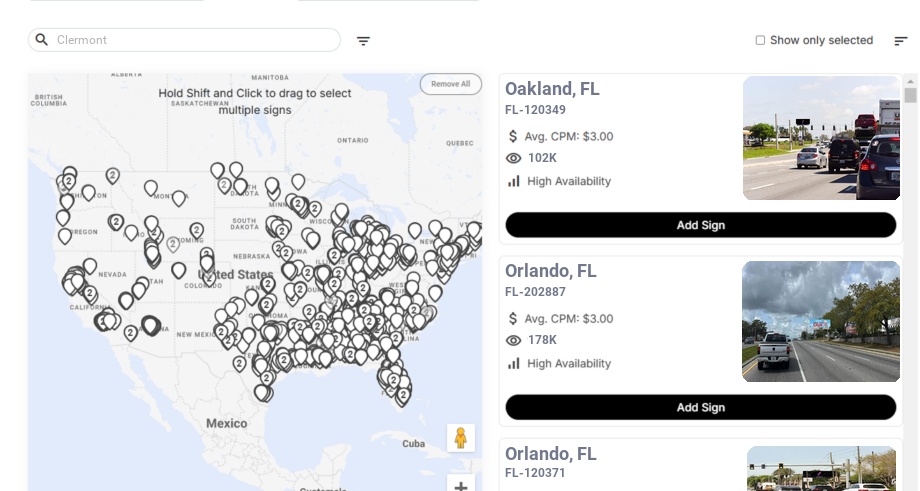
Task: Click Remove All on the map
Action: click(x=450, y=84)
